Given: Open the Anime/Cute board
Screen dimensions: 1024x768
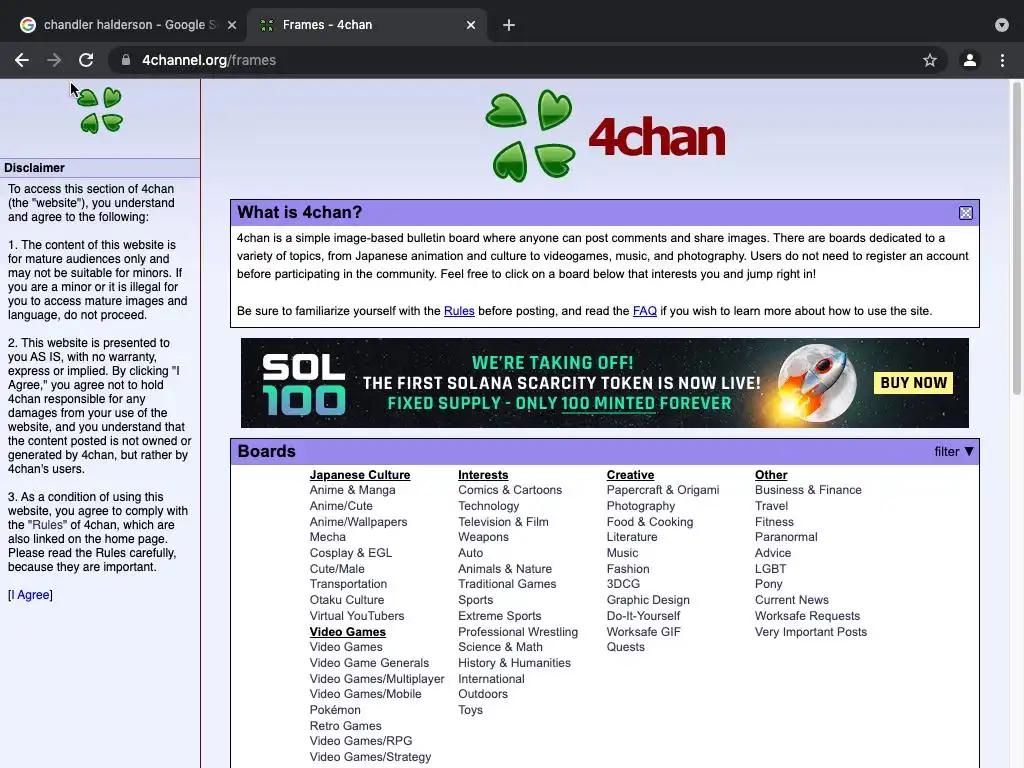Looking at the screenshot, I should pos(341,505).
